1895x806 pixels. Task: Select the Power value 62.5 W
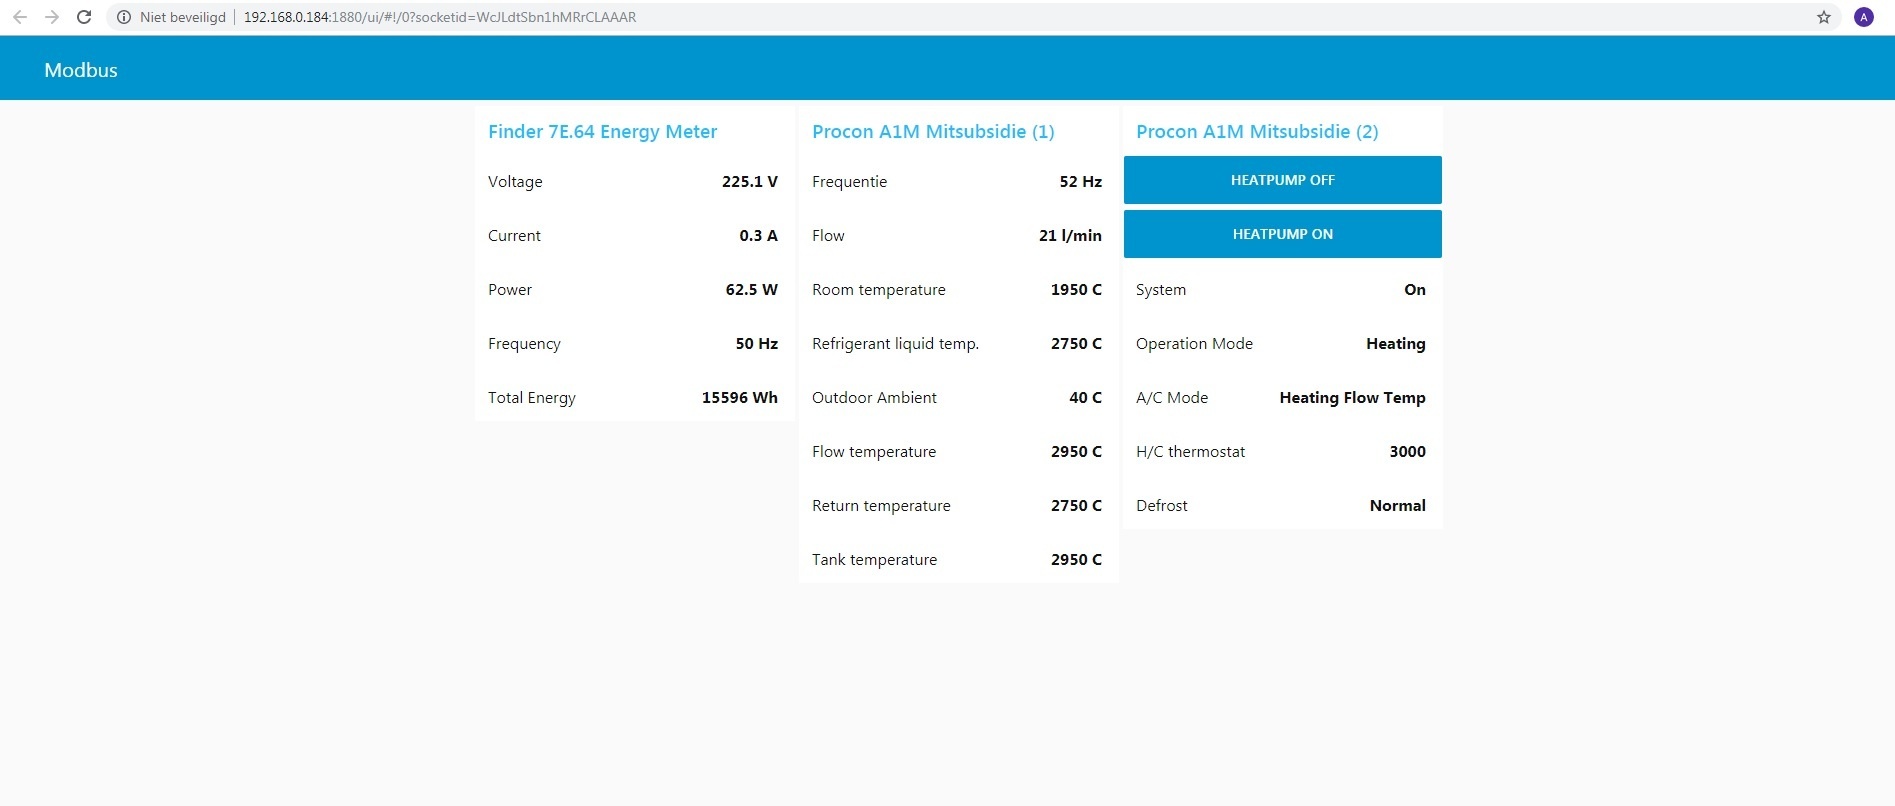(x=751, y=289)
